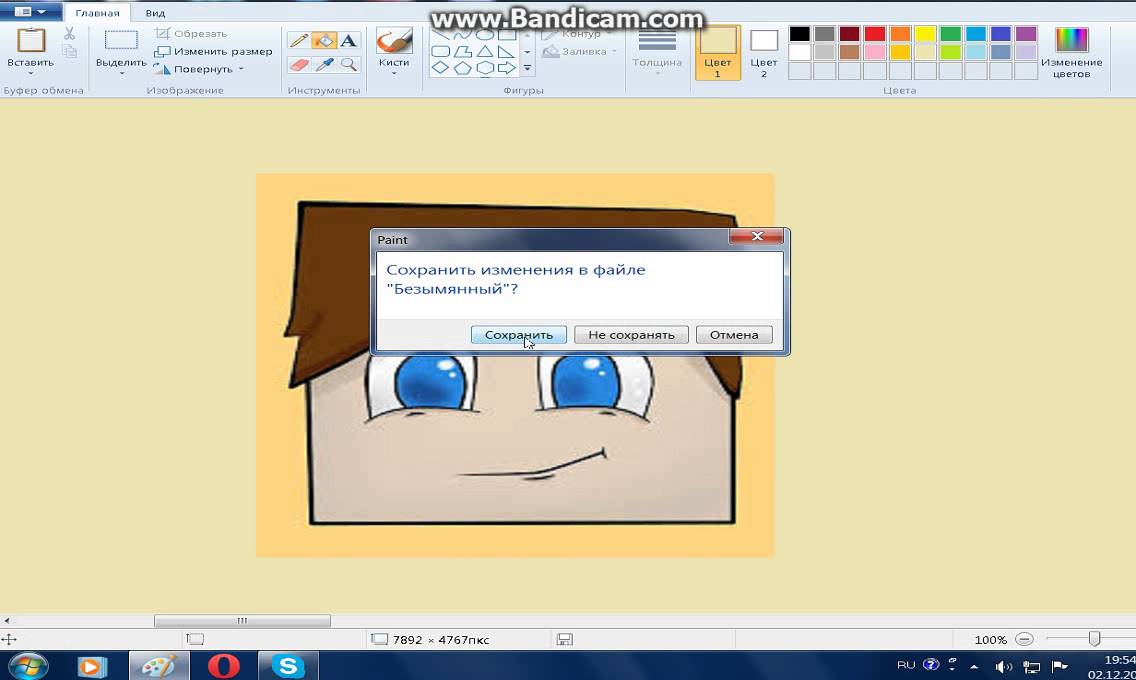This screenshot has width=1136, height=680.
Task: Select the Text tool
Action: 348,41
